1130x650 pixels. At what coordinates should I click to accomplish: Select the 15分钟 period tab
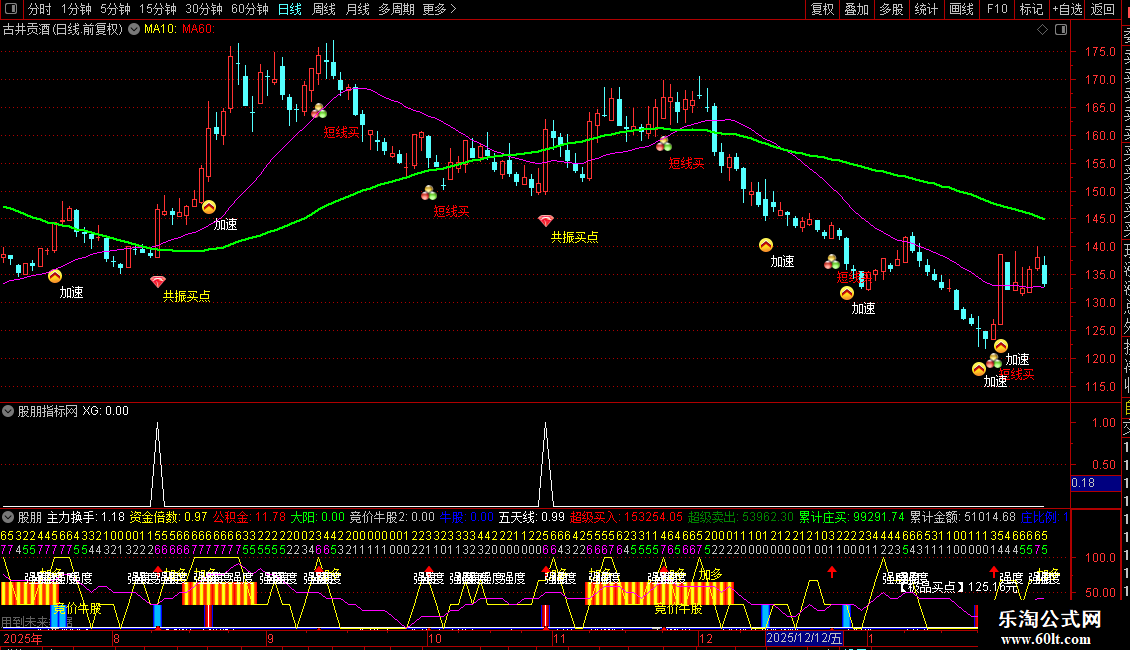(158, 9)
